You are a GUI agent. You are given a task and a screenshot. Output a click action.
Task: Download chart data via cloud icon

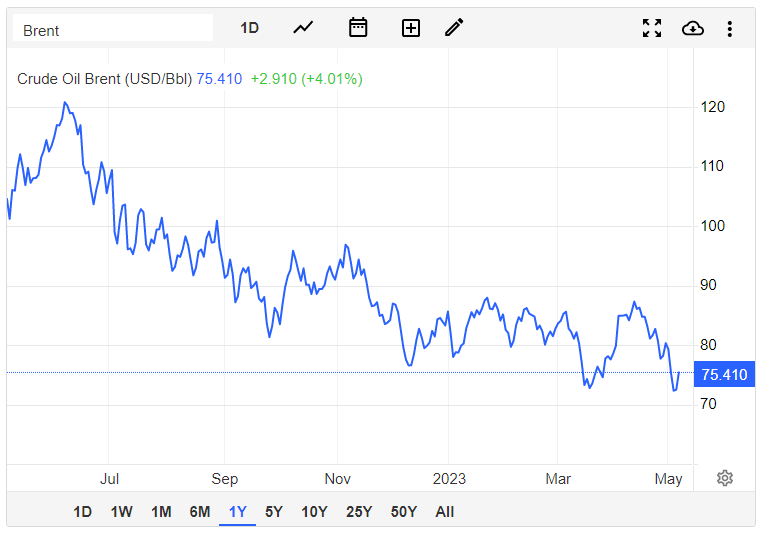[x=693, y=29]
